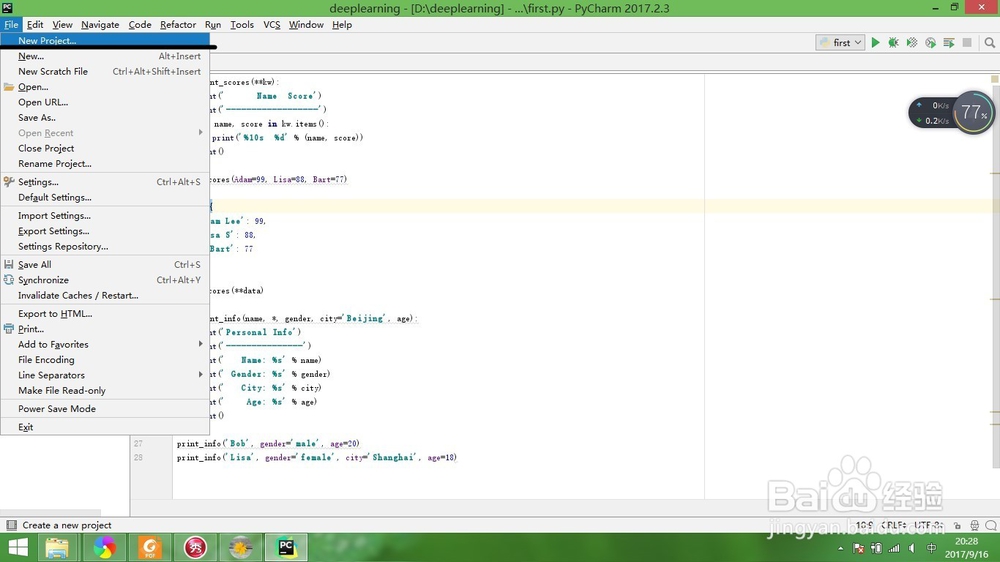Click the Synchronize refresh icon
The image size is (1000, 562).
9,279
